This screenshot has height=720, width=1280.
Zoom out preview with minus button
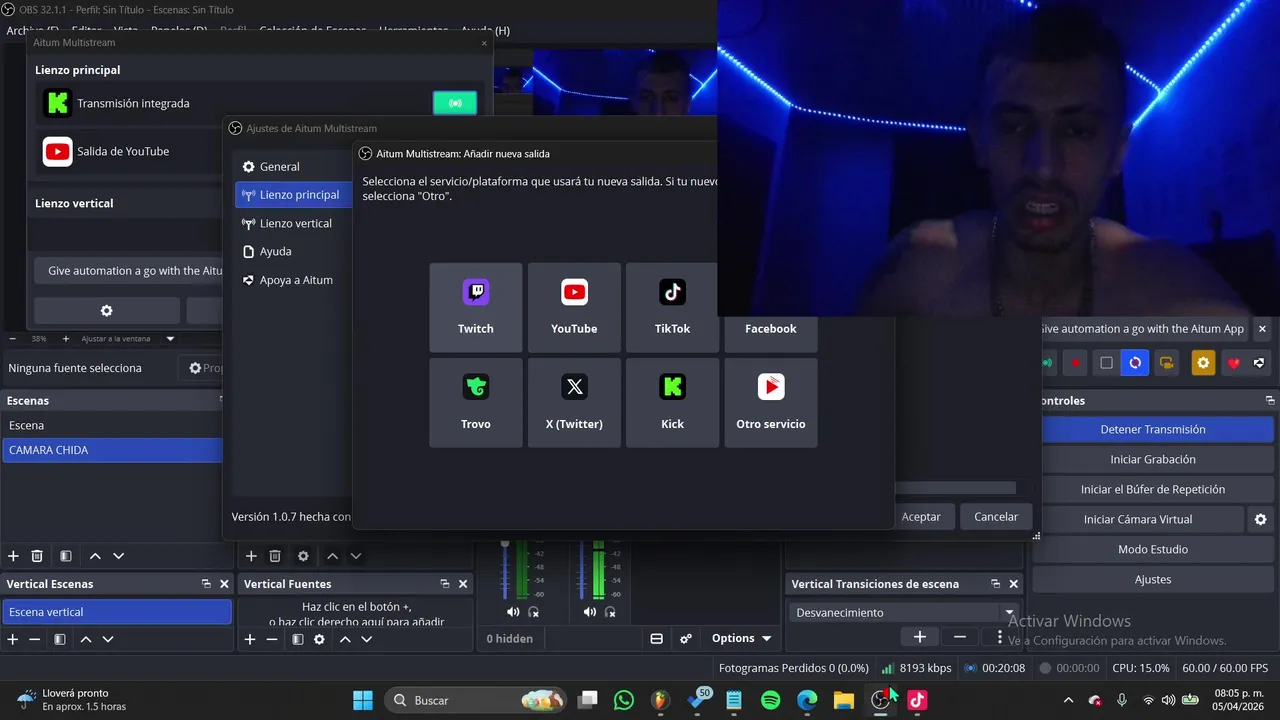click(x=13, y=338)
